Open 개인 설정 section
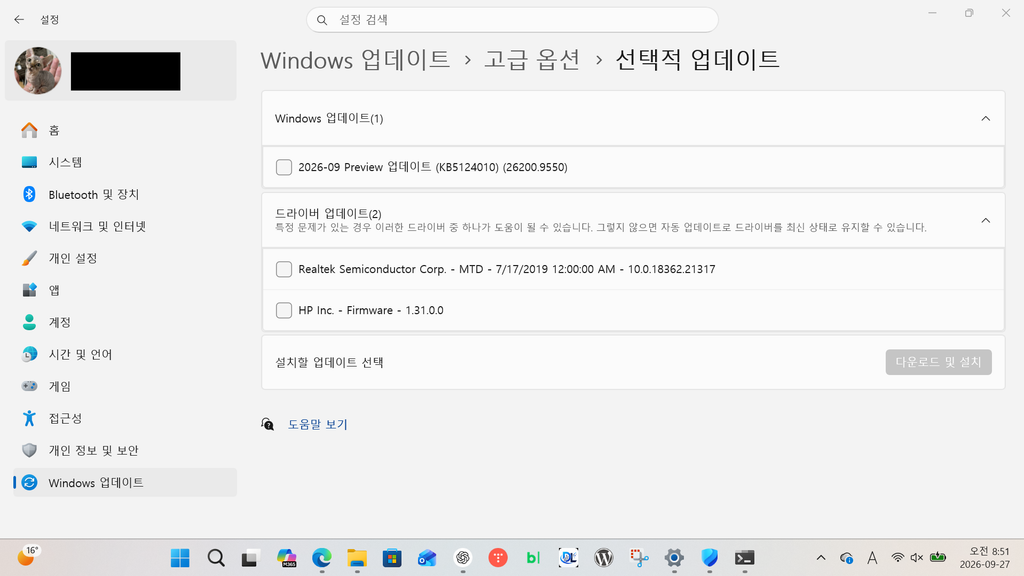 click(x=124, y=258)
